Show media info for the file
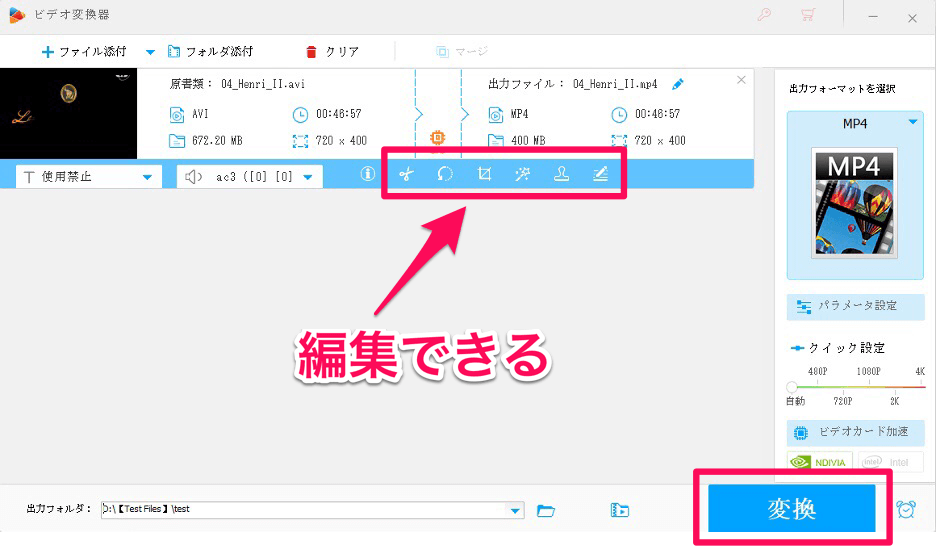The height and width of the screenshot is (546, 936). pos(367,174)
